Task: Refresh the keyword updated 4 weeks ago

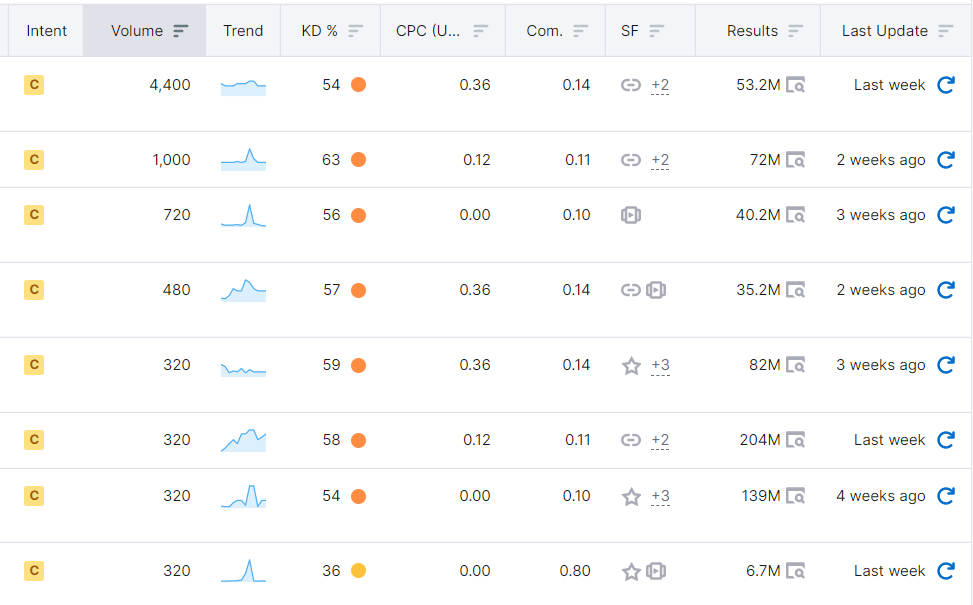Action: [x=945, y=496]
